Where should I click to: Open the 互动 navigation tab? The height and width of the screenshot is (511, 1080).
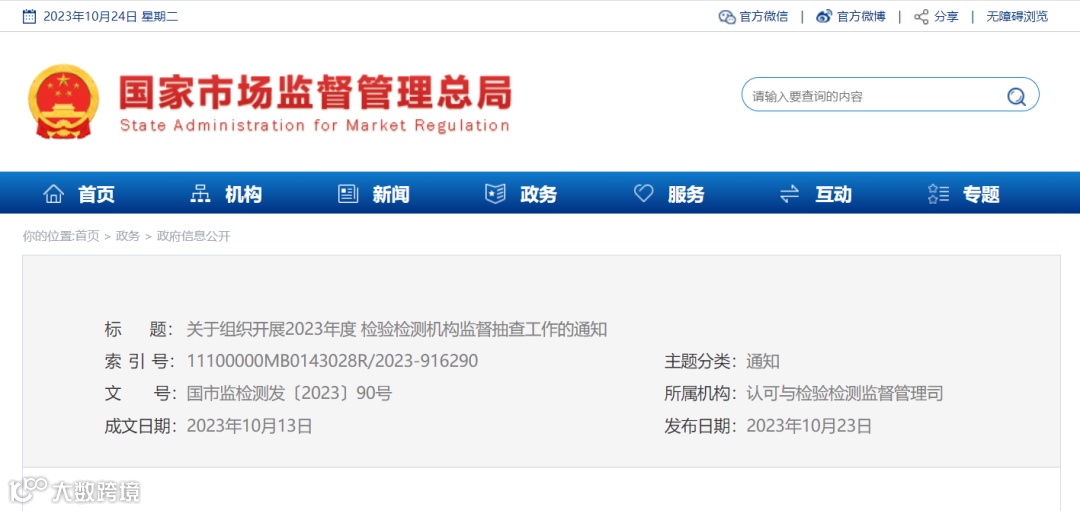point(833,195)
